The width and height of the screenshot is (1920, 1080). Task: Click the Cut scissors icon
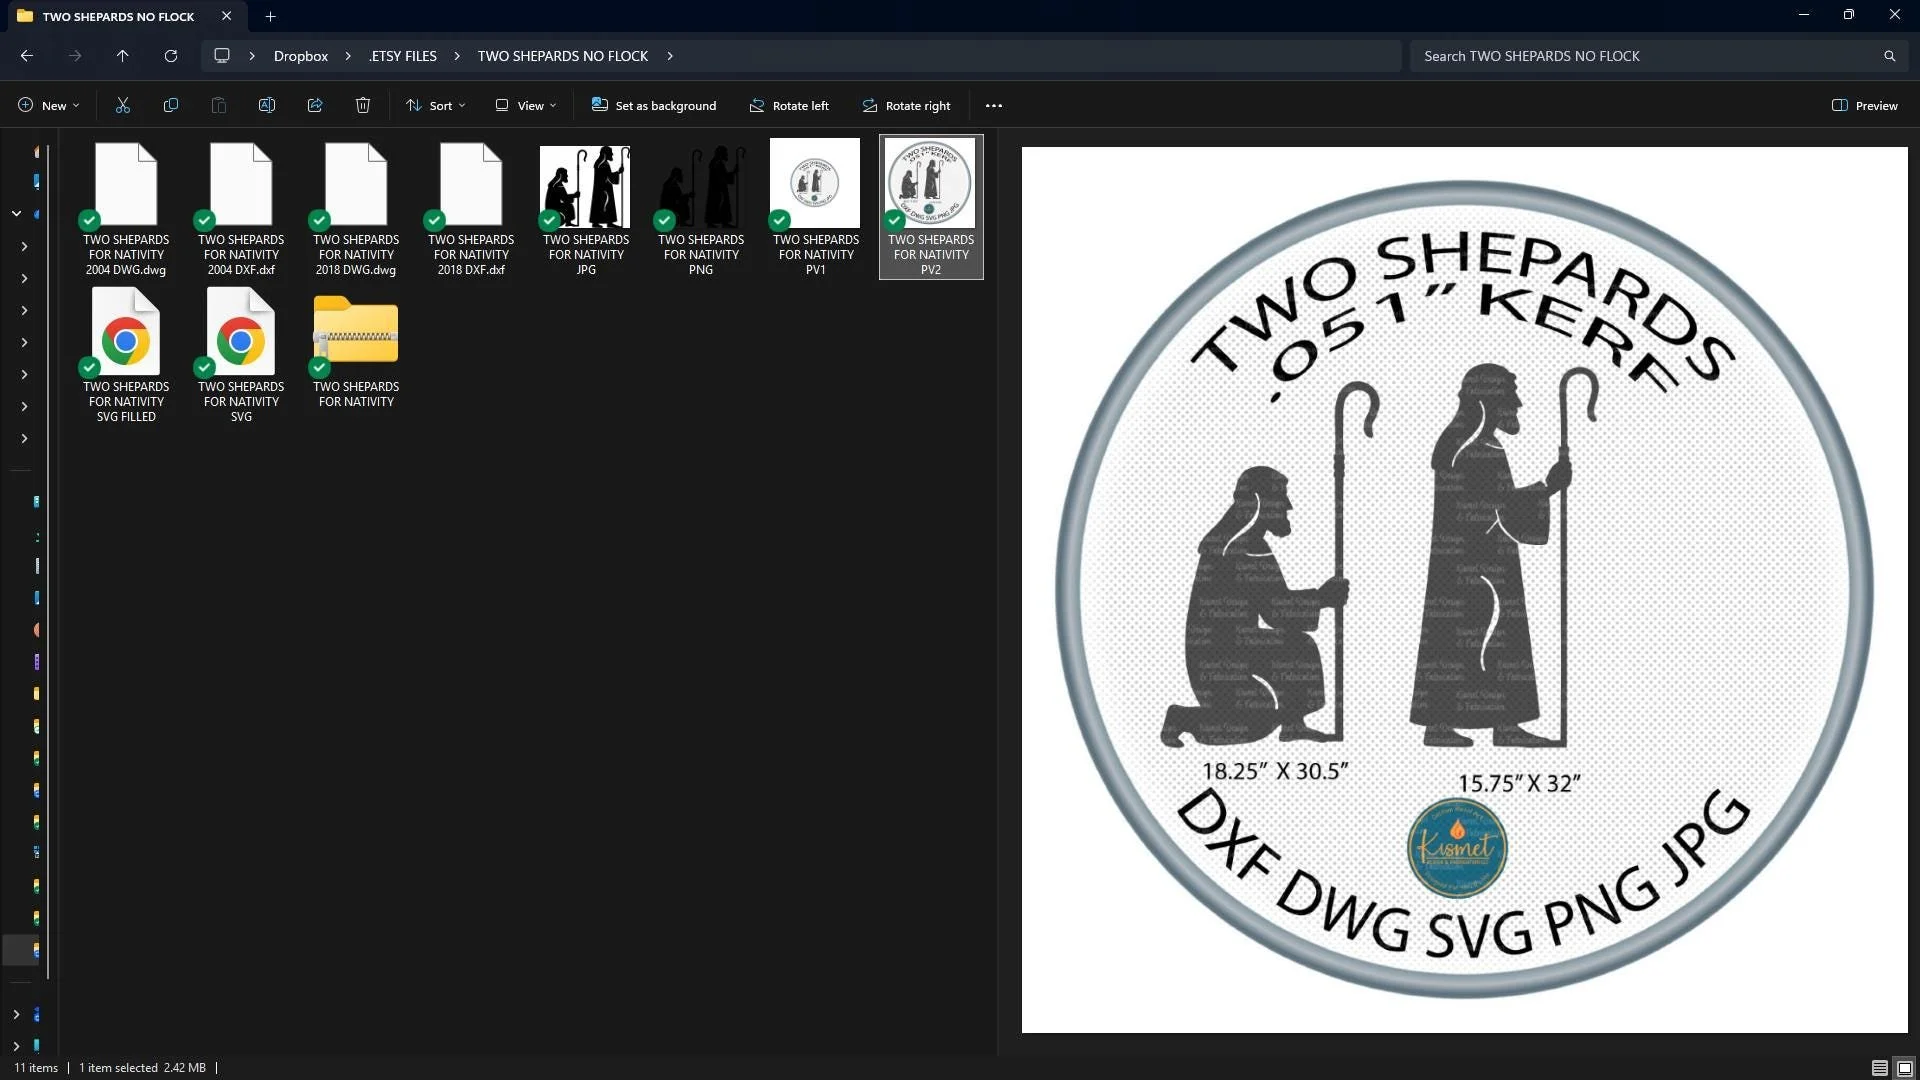tap(123, 105)
